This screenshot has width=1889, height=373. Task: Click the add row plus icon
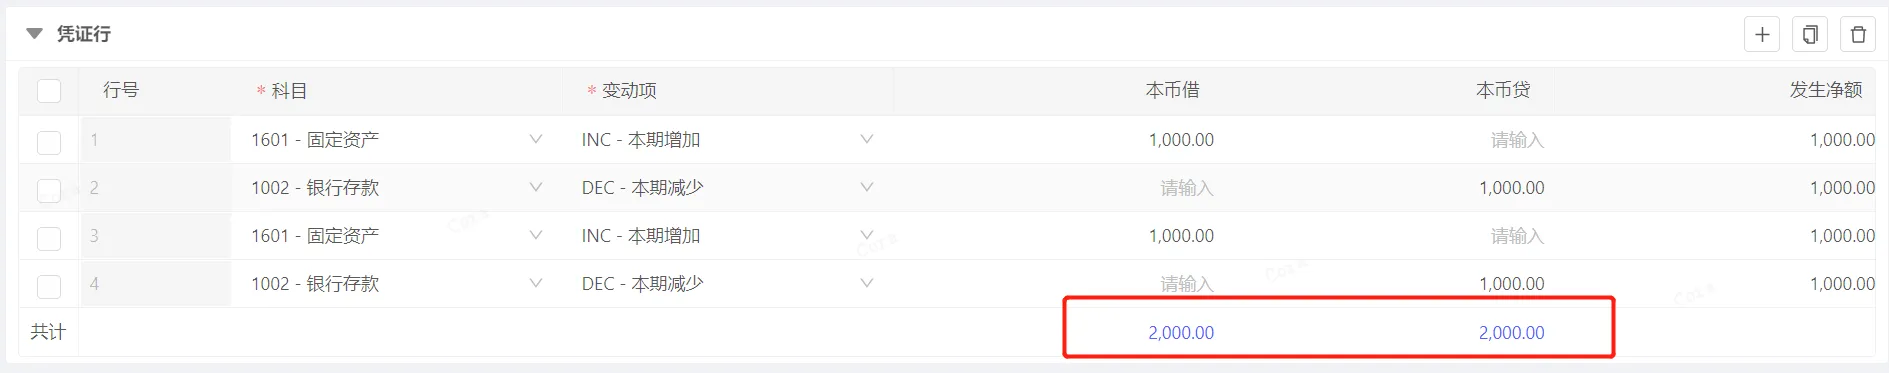pyautogui.click(x=1762, y=35)
